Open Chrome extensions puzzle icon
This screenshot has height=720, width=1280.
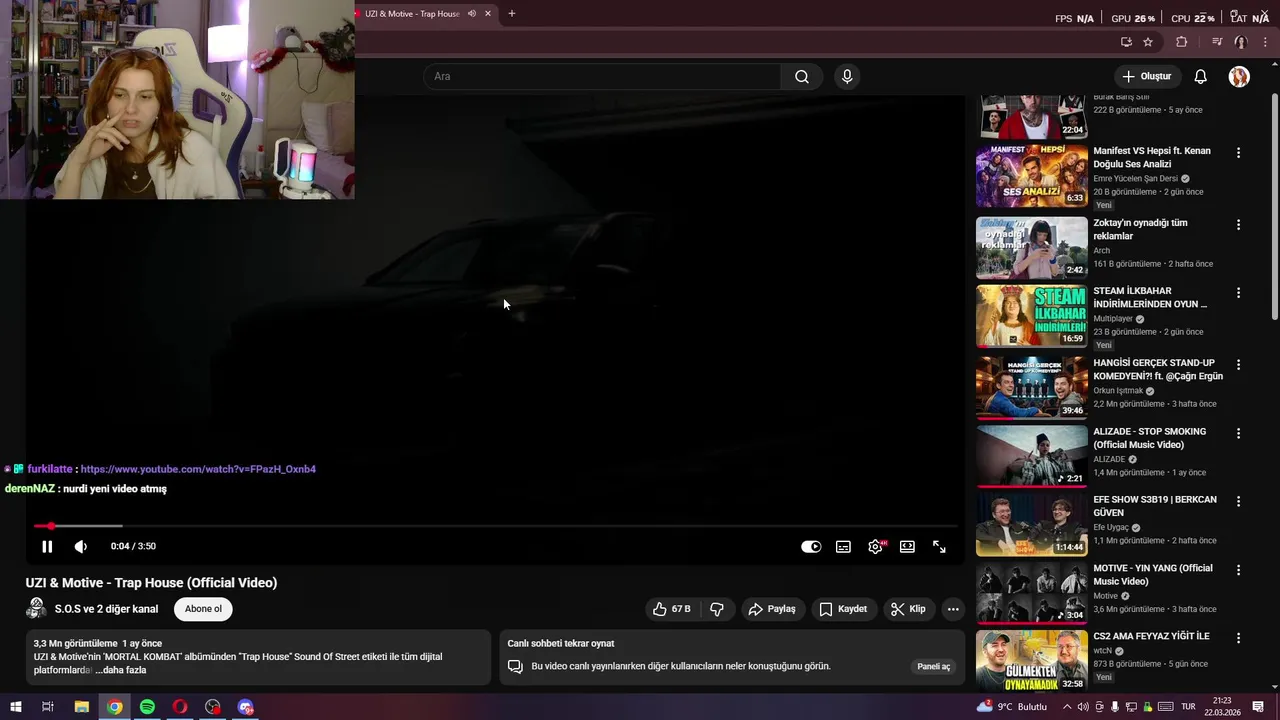coord(1182,42)
